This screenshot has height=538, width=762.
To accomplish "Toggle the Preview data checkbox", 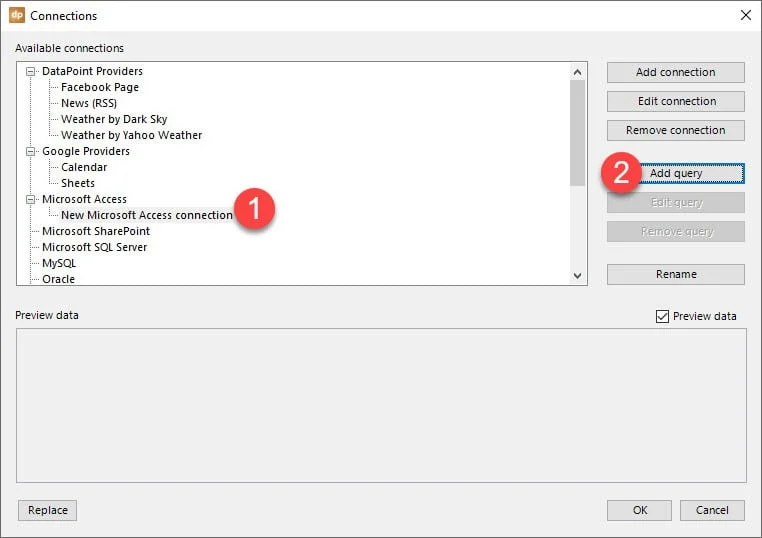I will (x=662, y=316).
